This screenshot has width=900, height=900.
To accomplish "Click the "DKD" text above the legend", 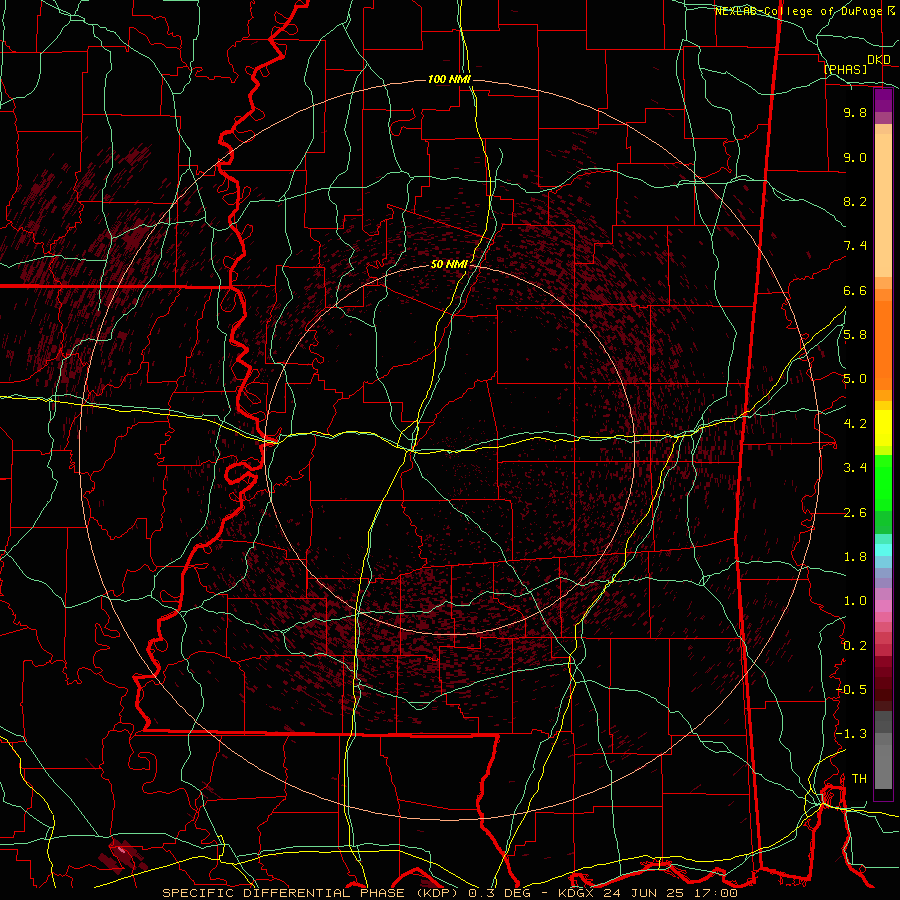I will coord(879,60).
